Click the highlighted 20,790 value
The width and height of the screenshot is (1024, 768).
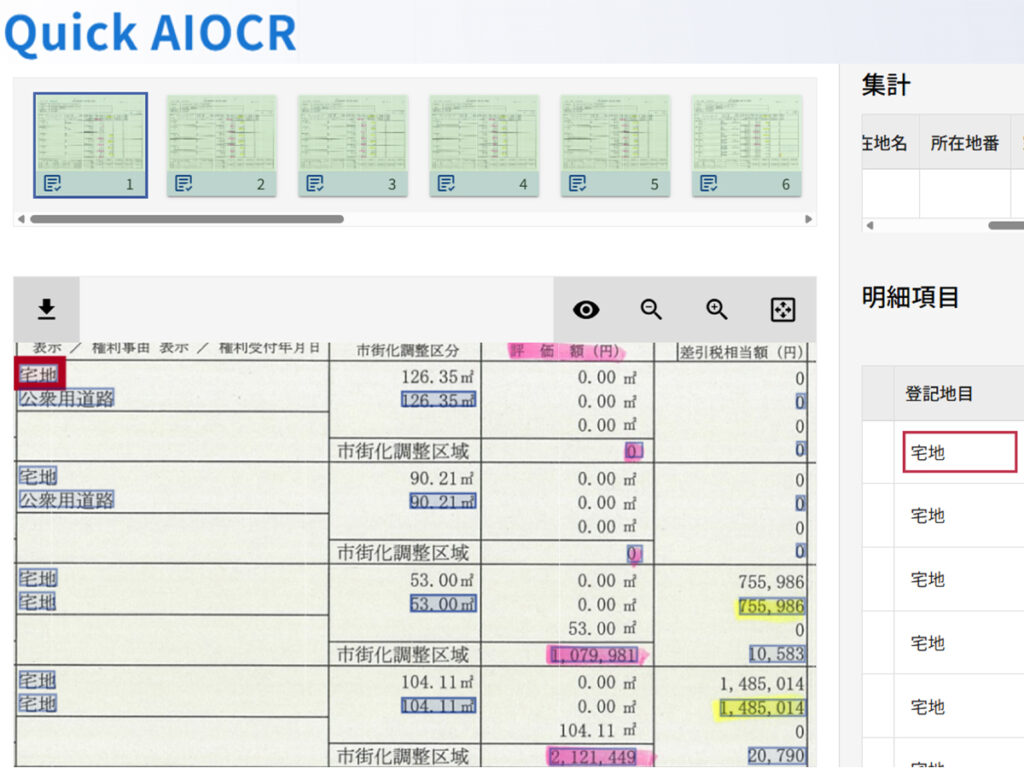coord(776,756)
